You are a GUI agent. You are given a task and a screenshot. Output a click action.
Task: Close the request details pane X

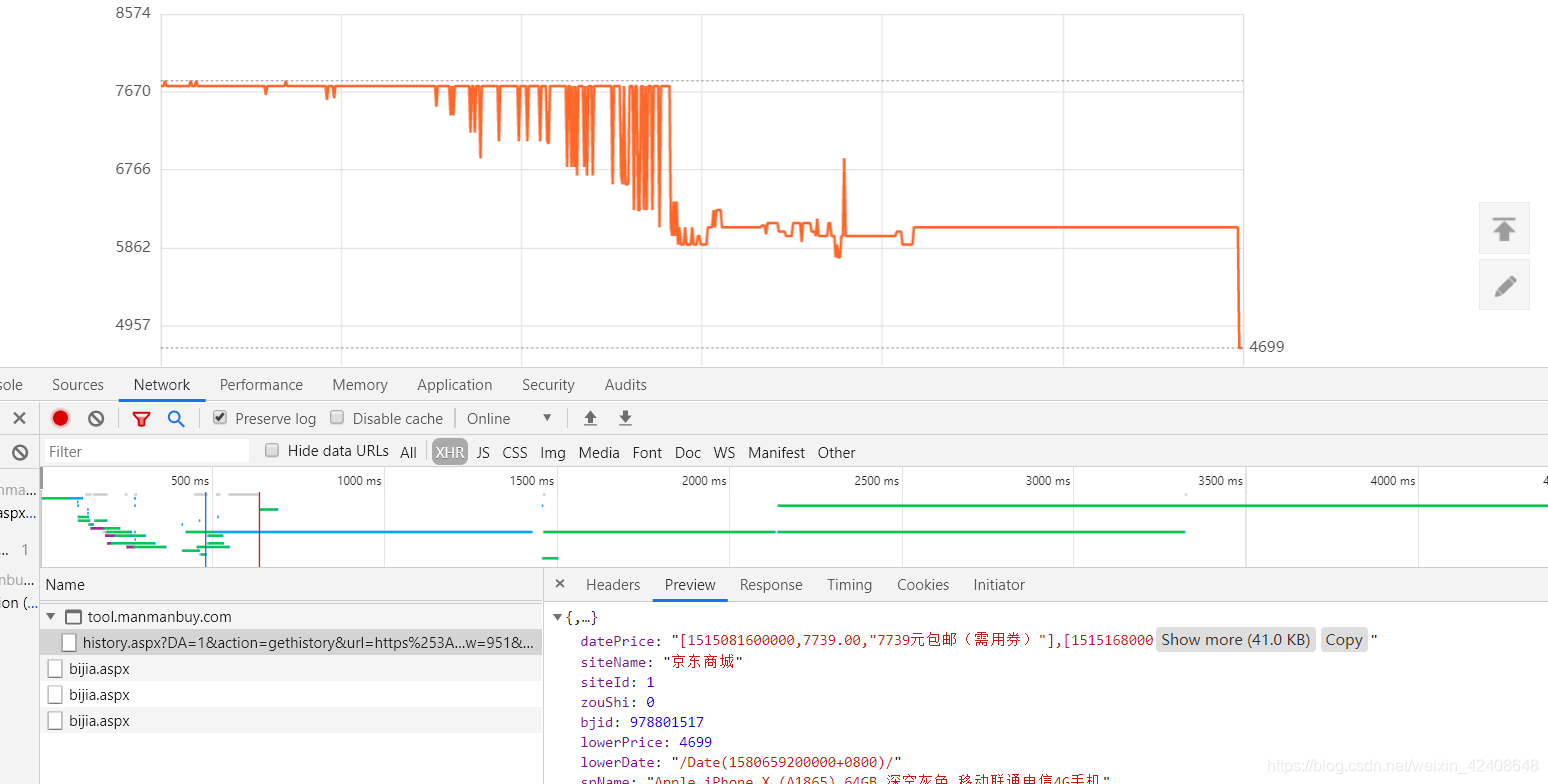[x=560, y=584]
